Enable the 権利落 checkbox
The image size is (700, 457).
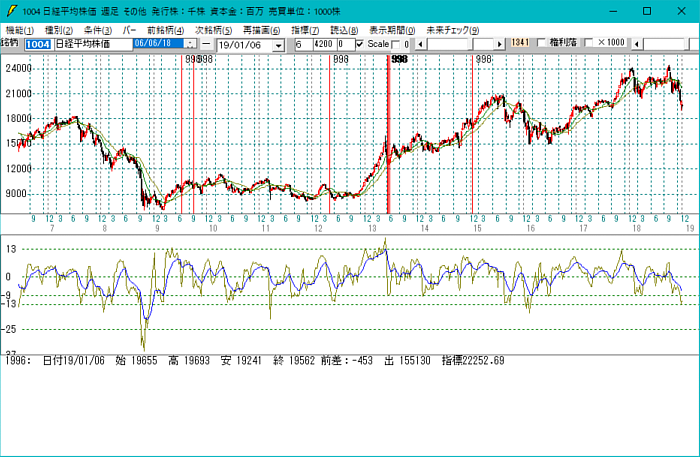(x=541, y=44)
